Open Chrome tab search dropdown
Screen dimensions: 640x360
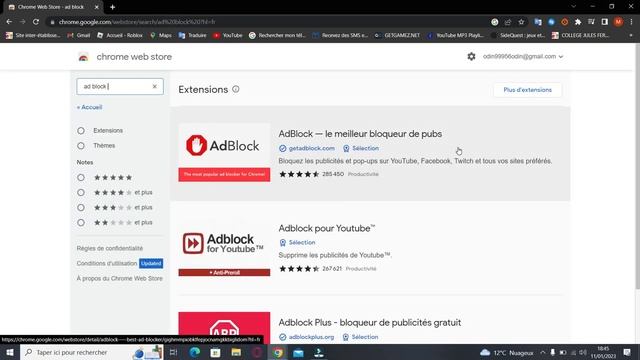point(573,7)
